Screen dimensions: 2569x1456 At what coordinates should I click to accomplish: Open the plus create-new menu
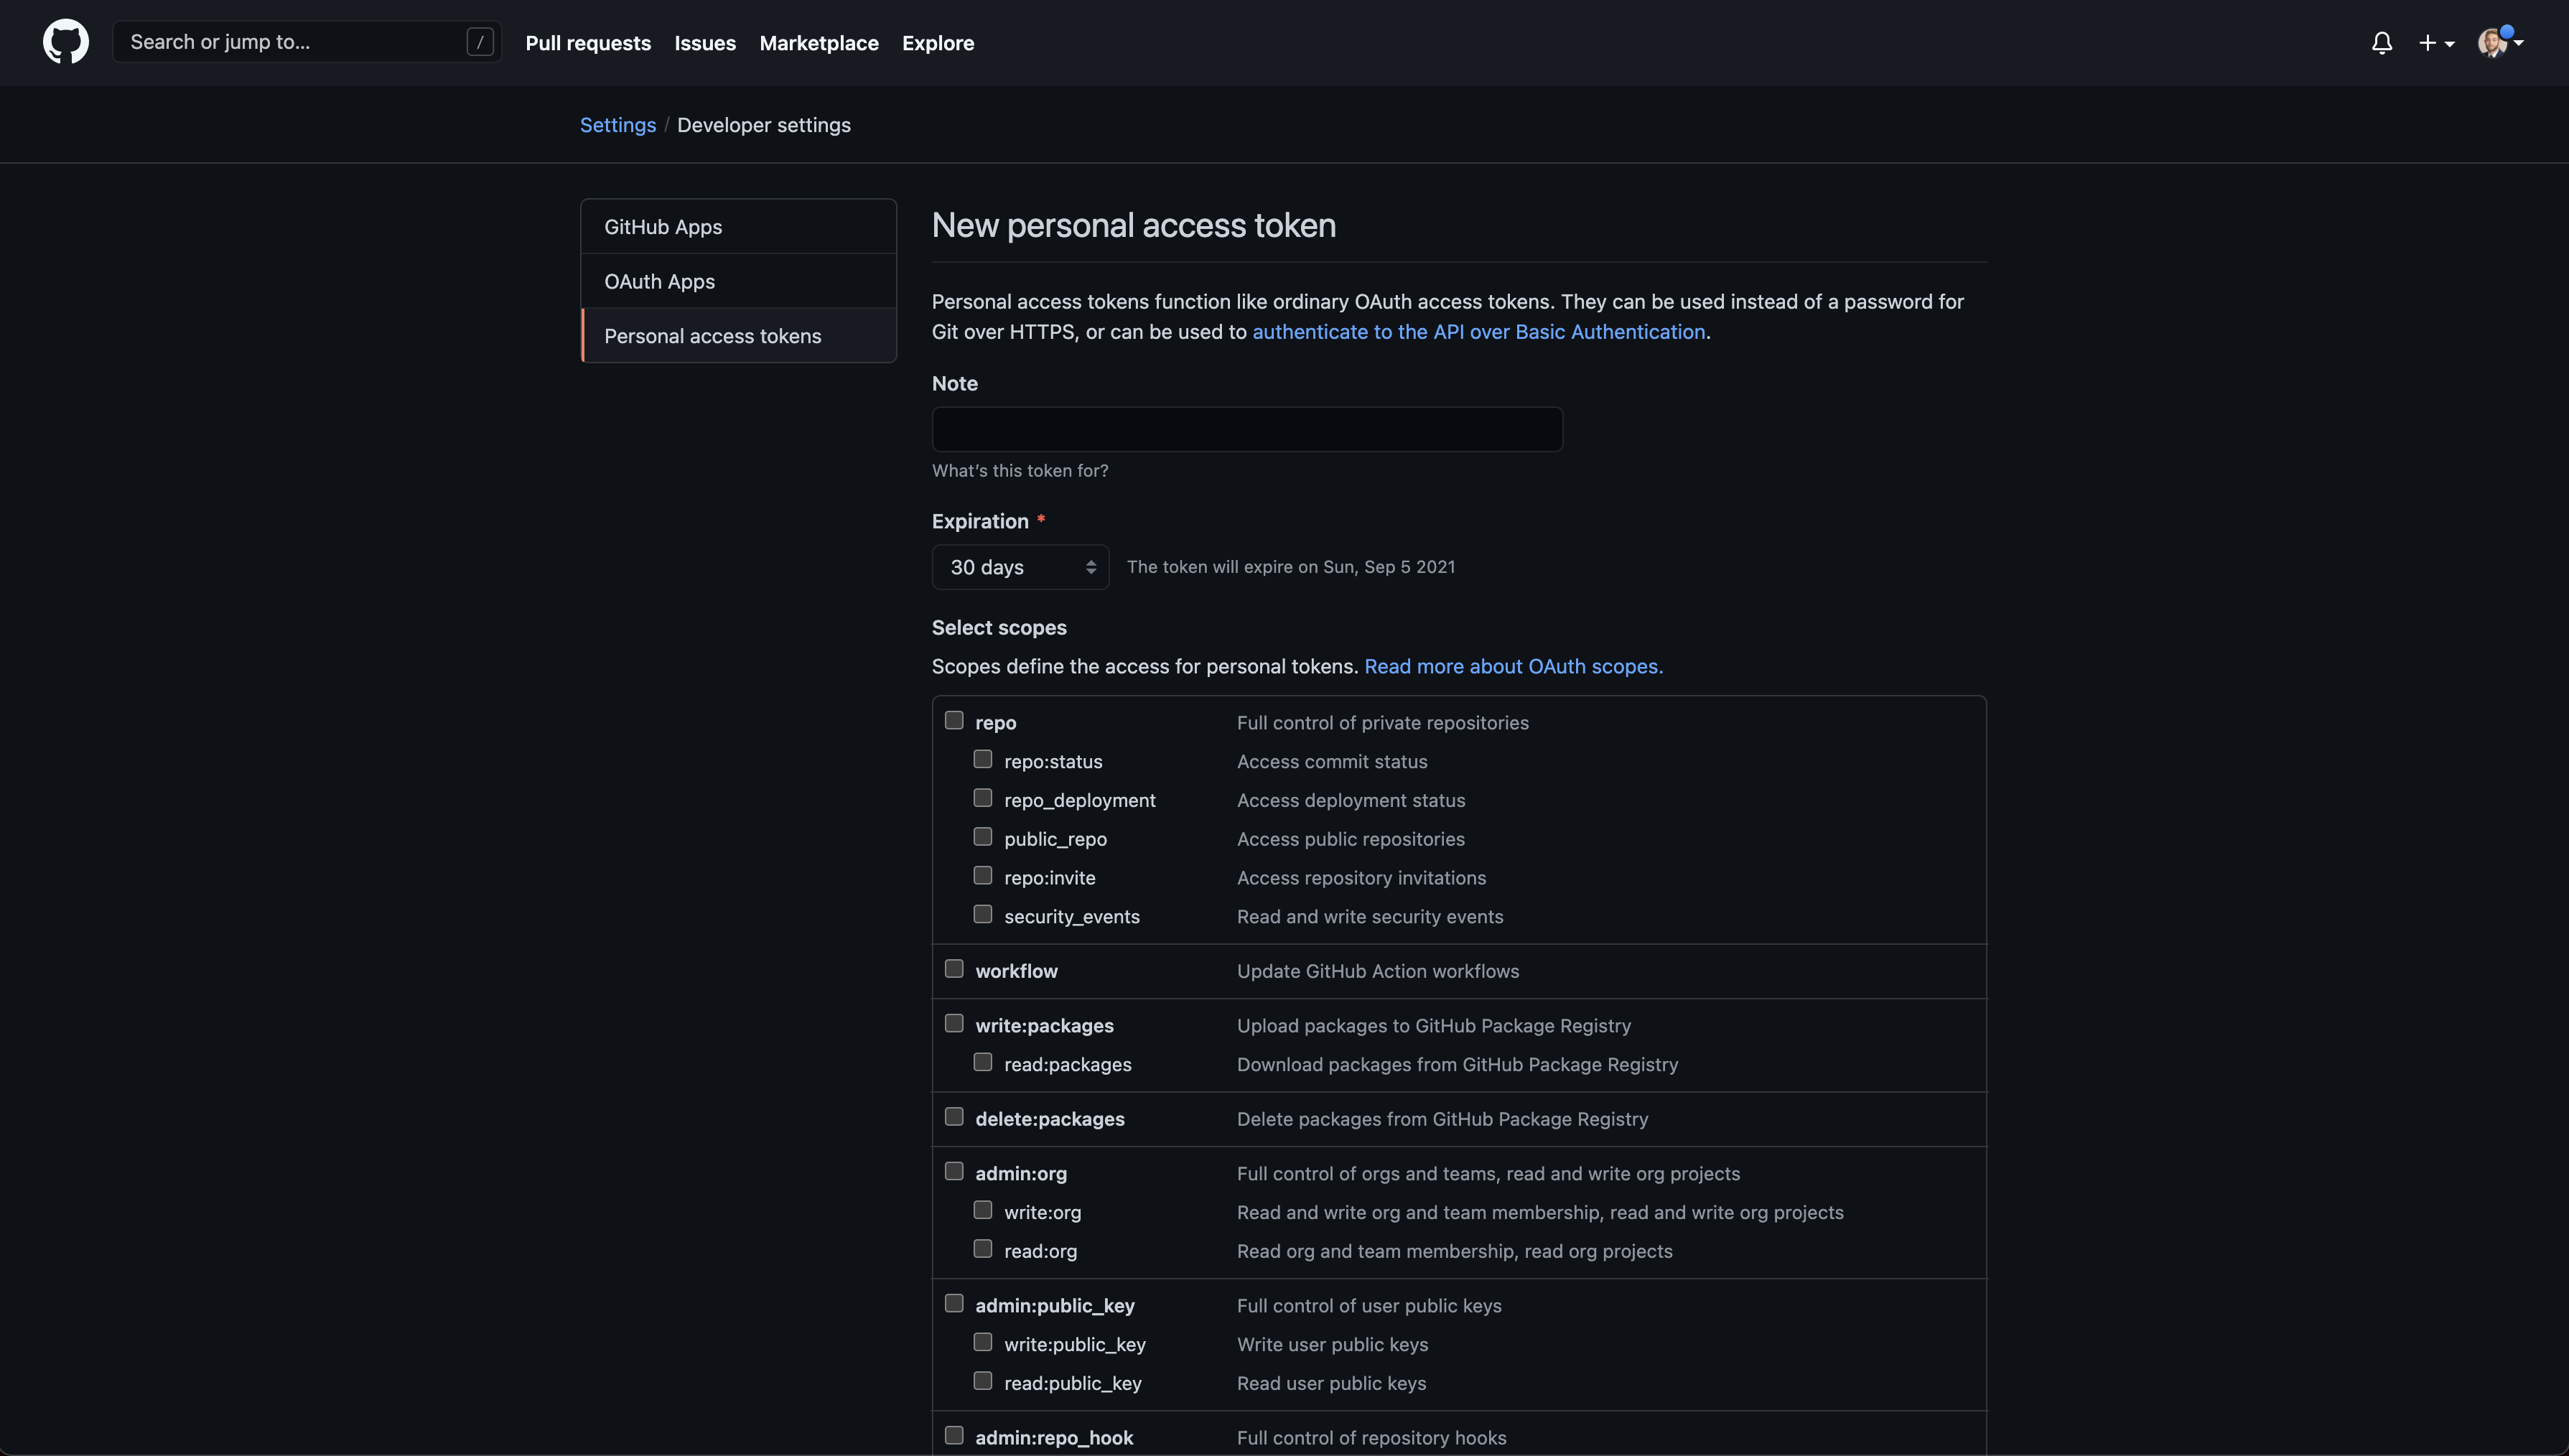click(2436, 43)
